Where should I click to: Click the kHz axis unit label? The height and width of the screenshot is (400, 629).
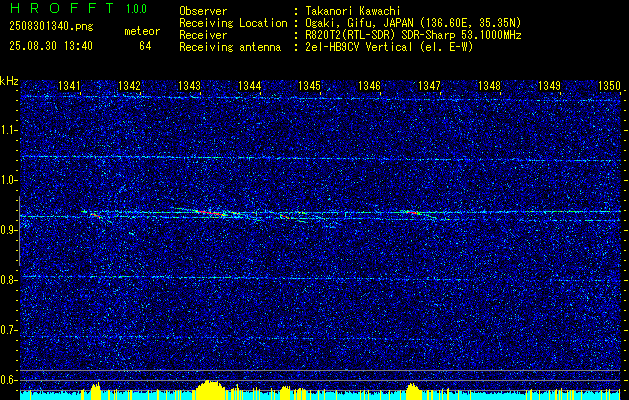pyautogui.click(x=9, y=82)
